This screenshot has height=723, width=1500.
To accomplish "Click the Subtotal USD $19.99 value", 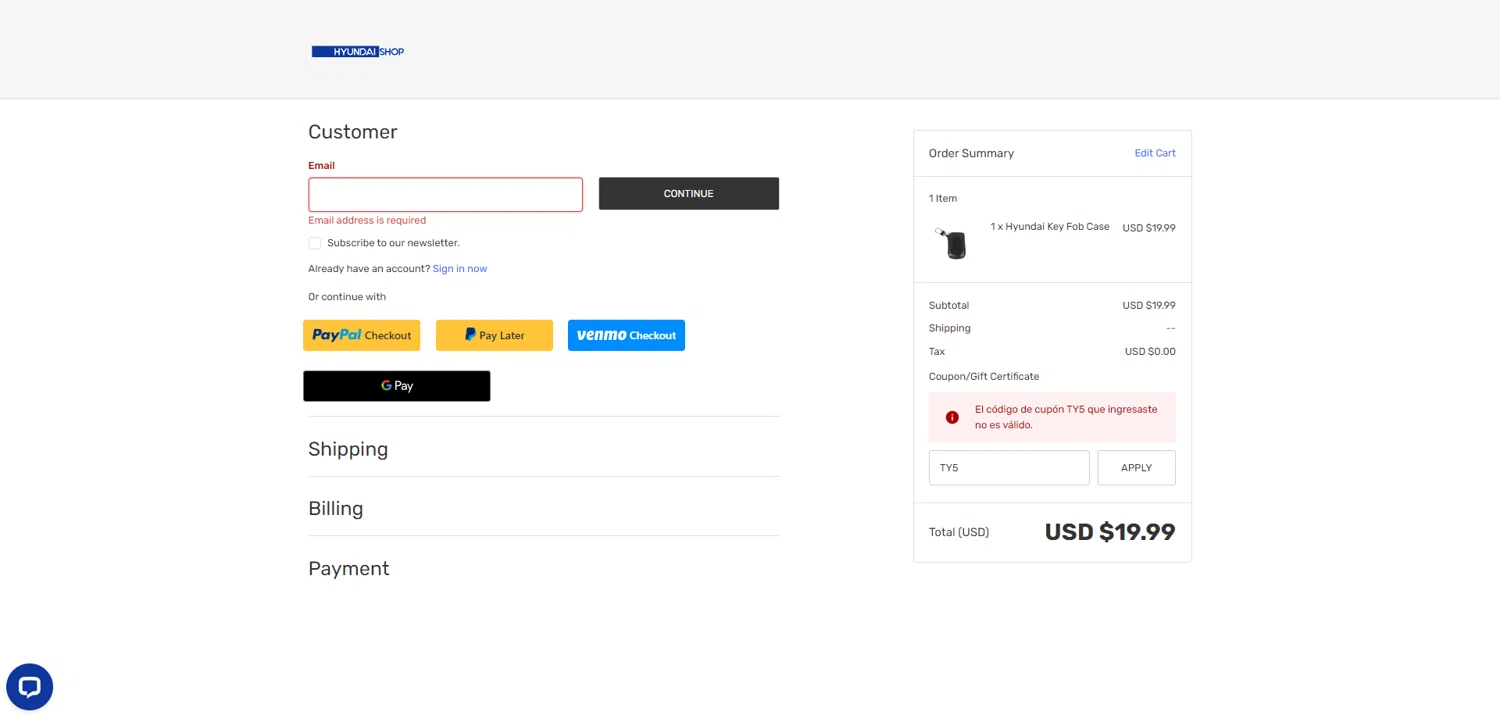I will (x=1149, y=306).
